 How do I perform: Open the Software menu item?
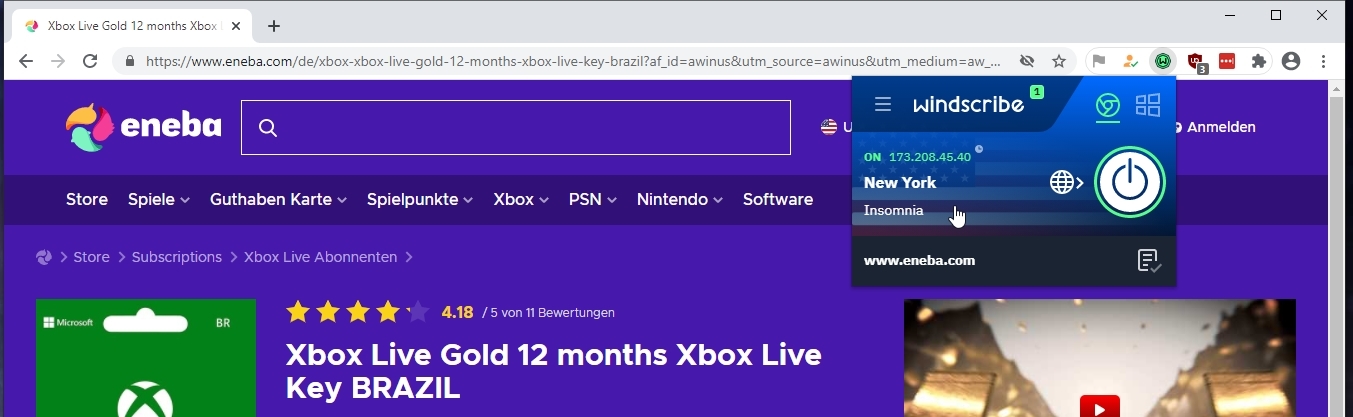(777, 199)
